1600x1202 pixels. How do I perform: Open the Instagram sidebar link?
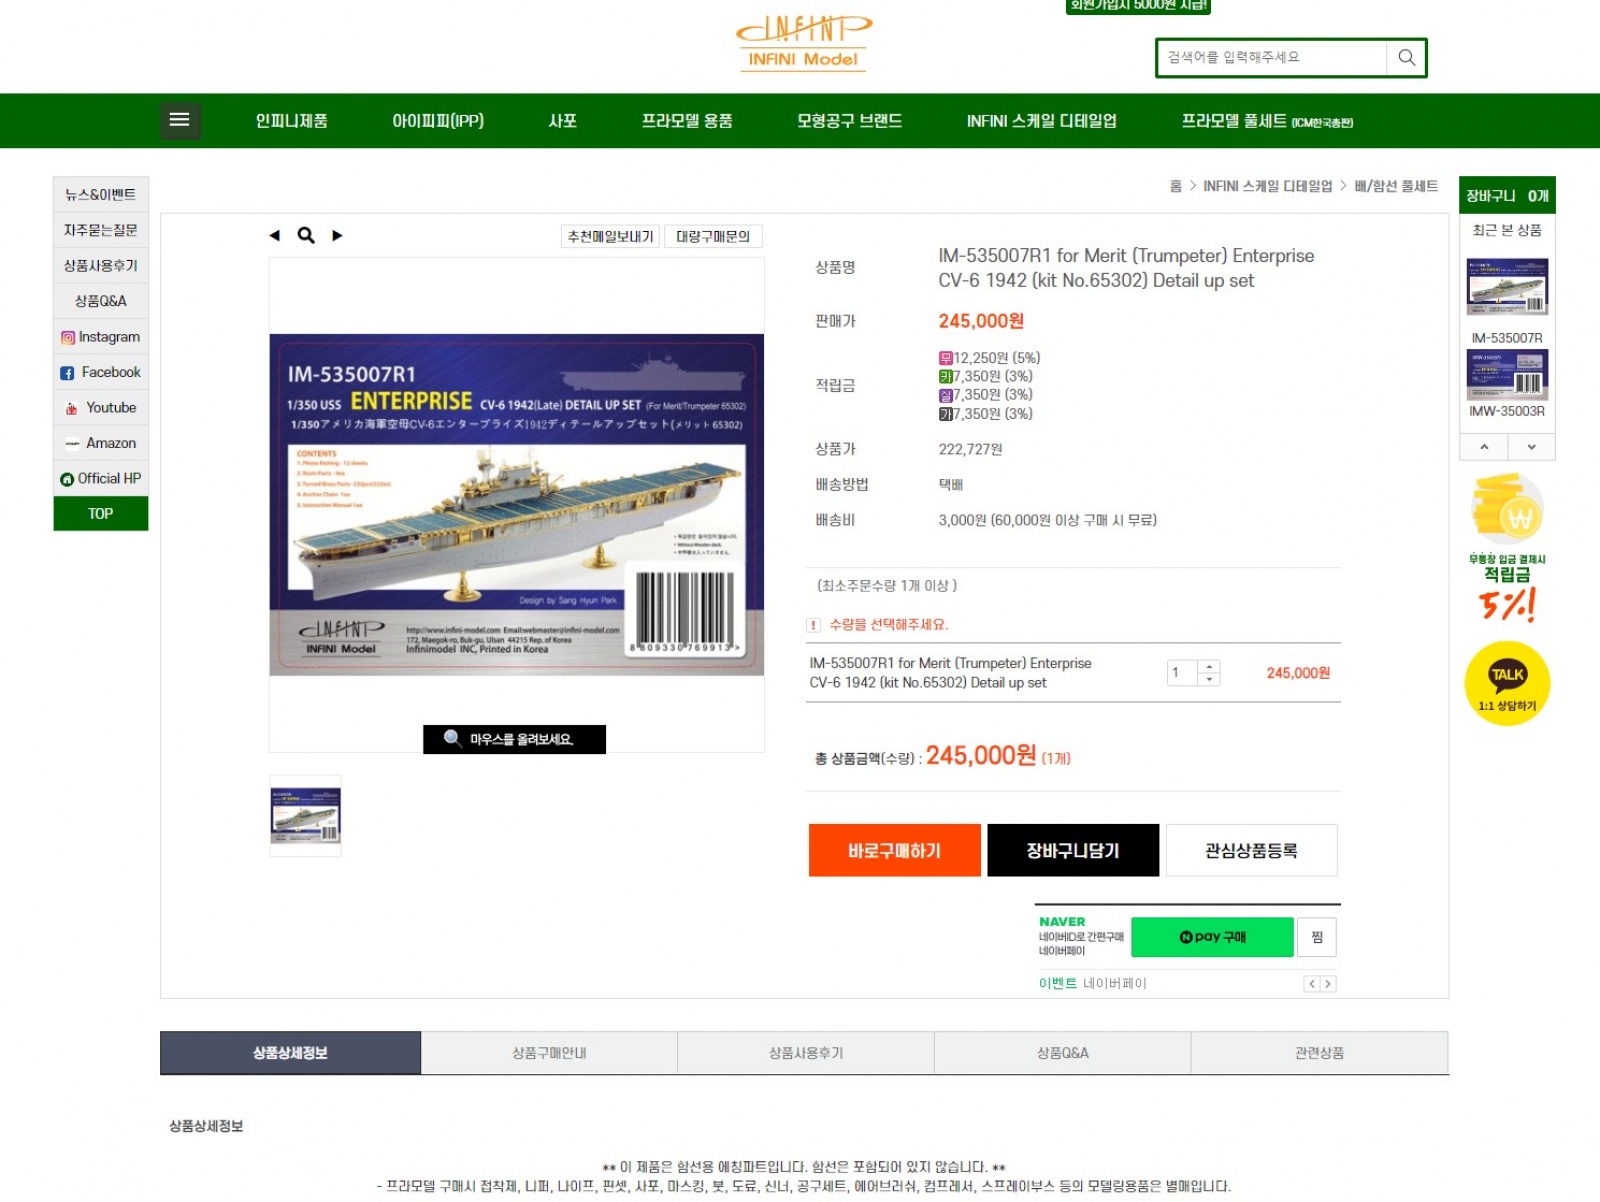point(100,337)
